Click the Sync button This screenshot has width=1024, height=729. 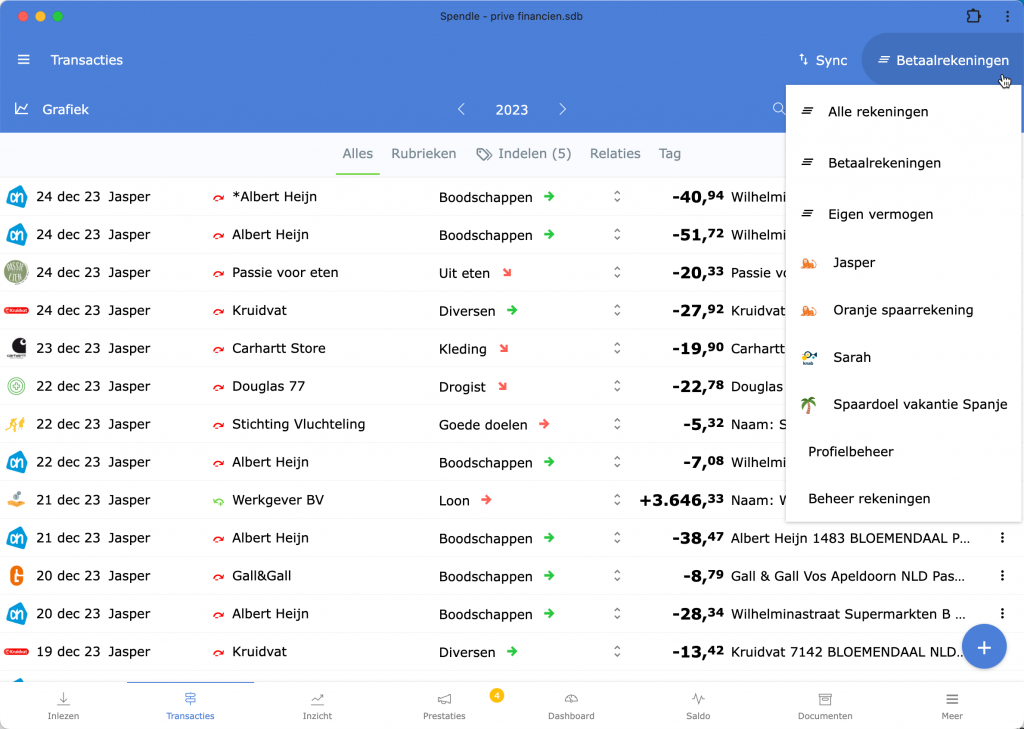point(822,60)
